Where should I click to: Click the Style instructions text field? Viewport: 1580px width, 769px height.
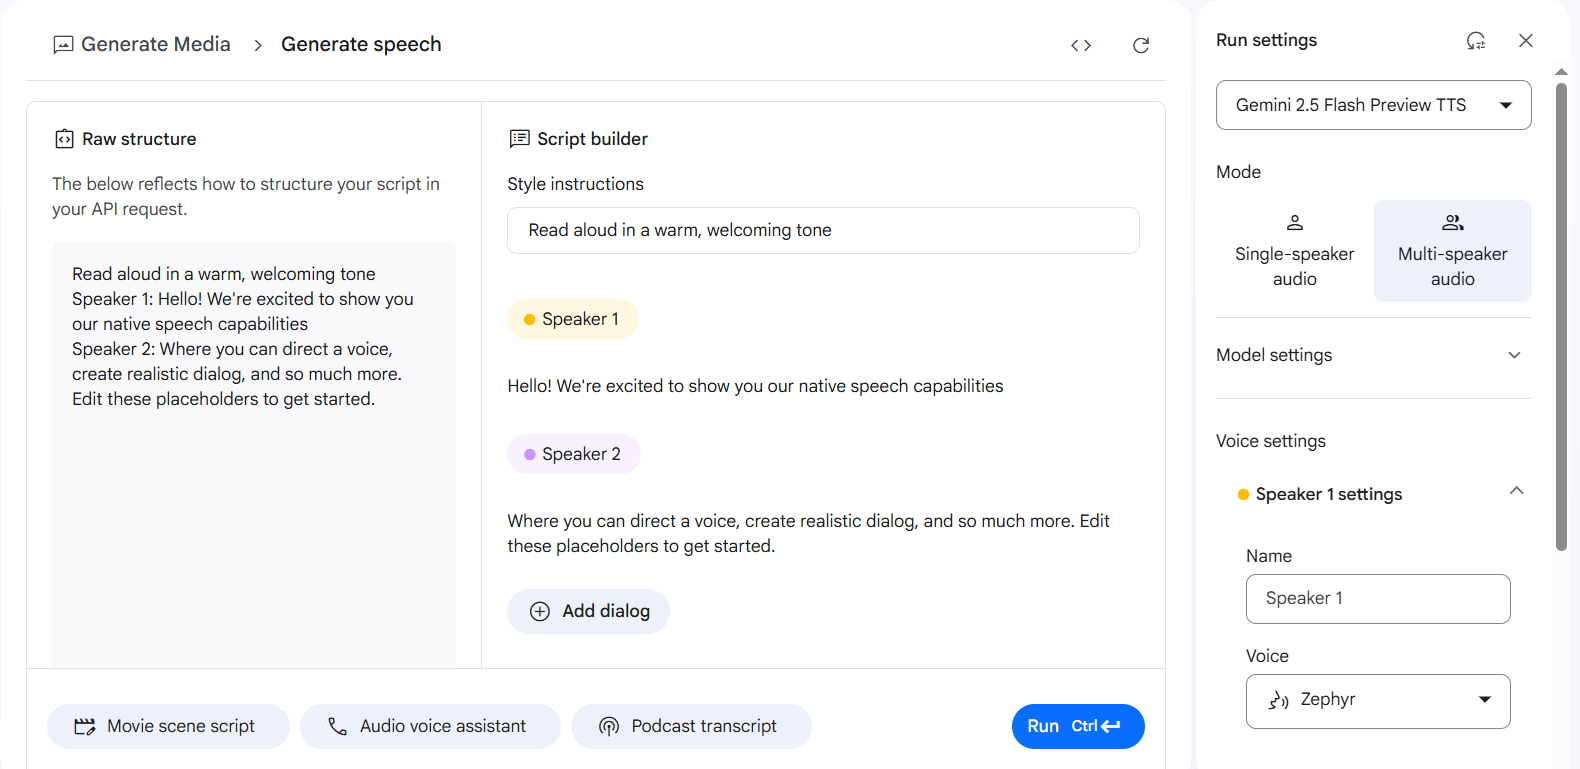tap(823, 231)
